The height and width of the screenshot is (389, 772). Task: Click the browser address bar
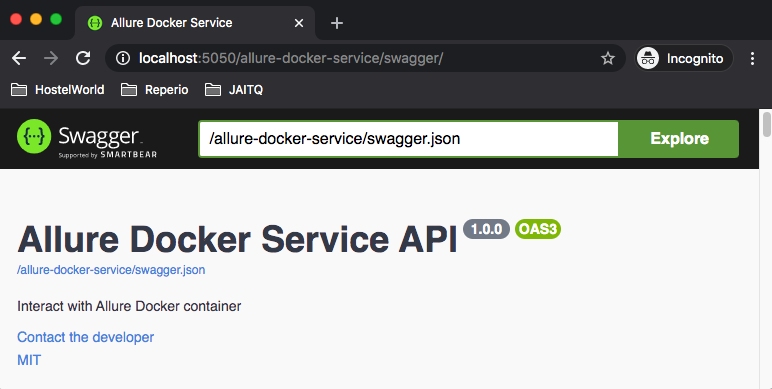pyautogui.click(x=364, y=58)
